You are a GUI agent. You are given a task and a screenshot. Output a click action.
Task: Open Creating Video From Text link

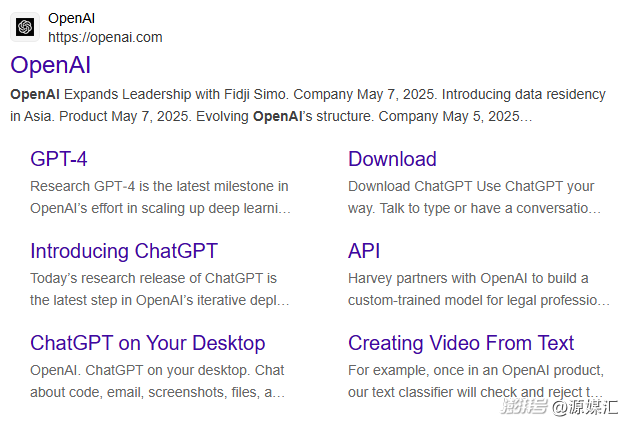pos(461,343)
